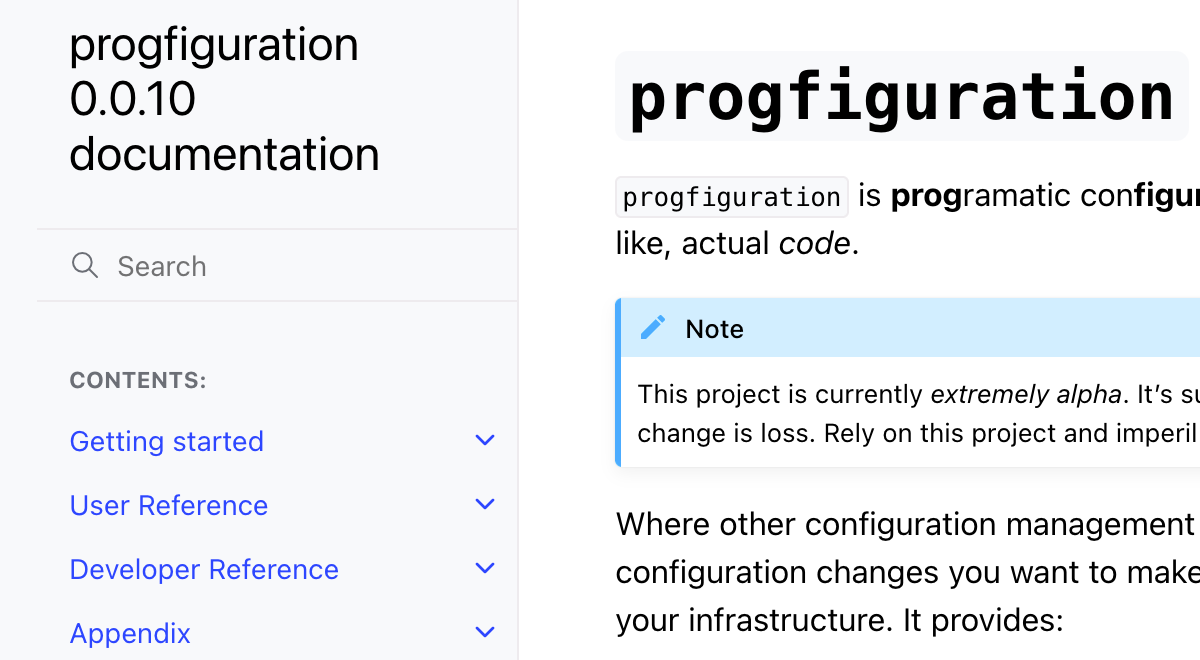
Task: Select the large progfiguration page heading
Action: [900, 95]
